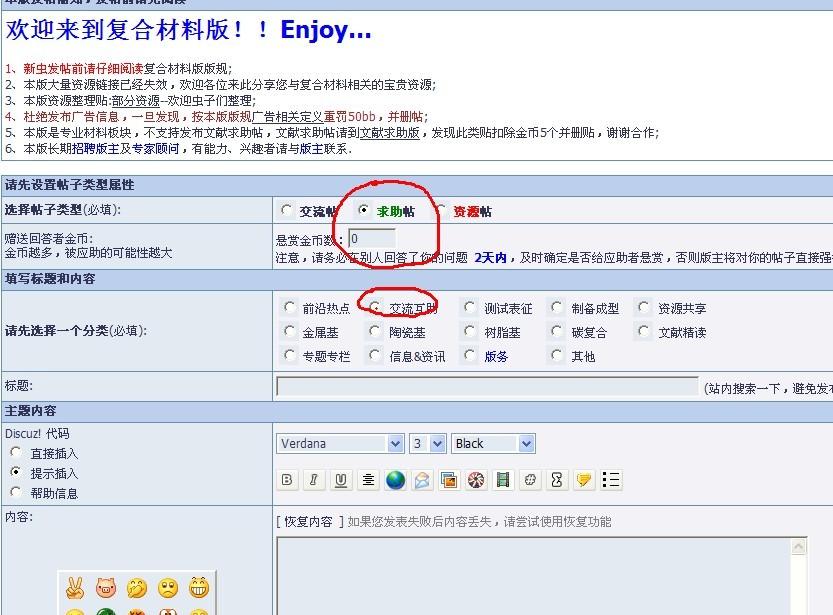This screenshot has width=833, height=615.
Task: Apply underline with the U icon
Action: (x=341, y=480)
